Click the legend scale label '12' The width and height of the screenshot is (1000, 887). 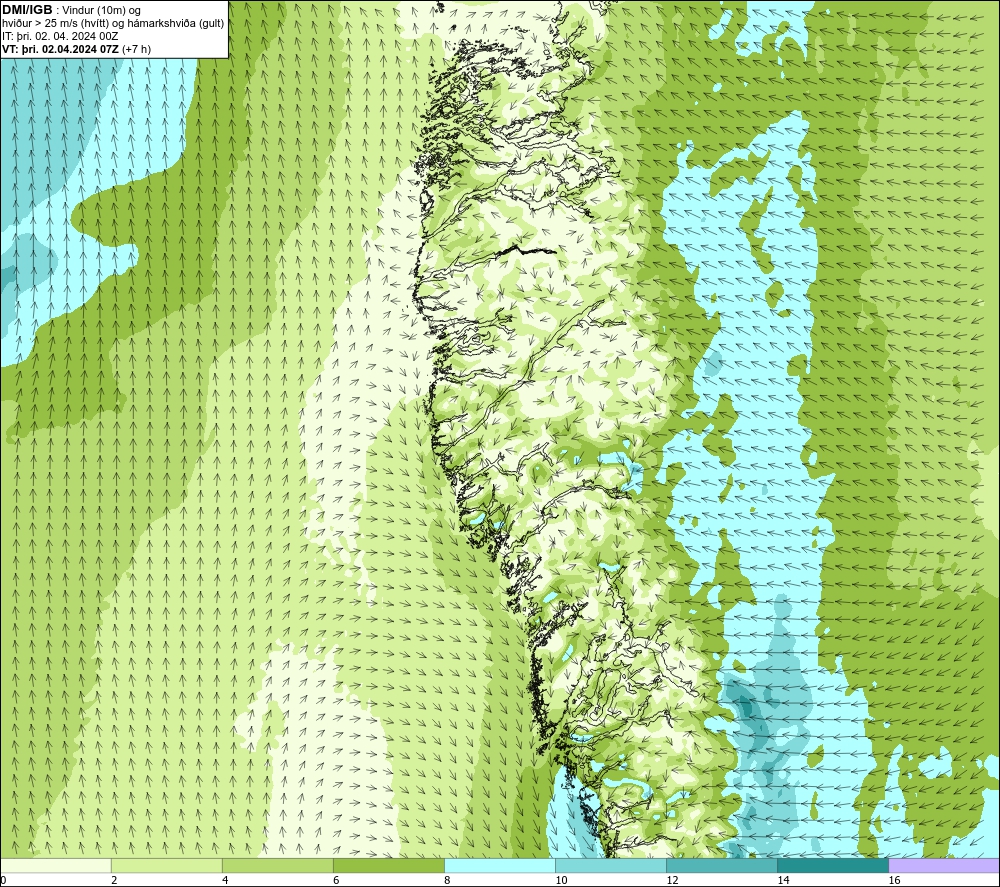(x=672, y=881)
